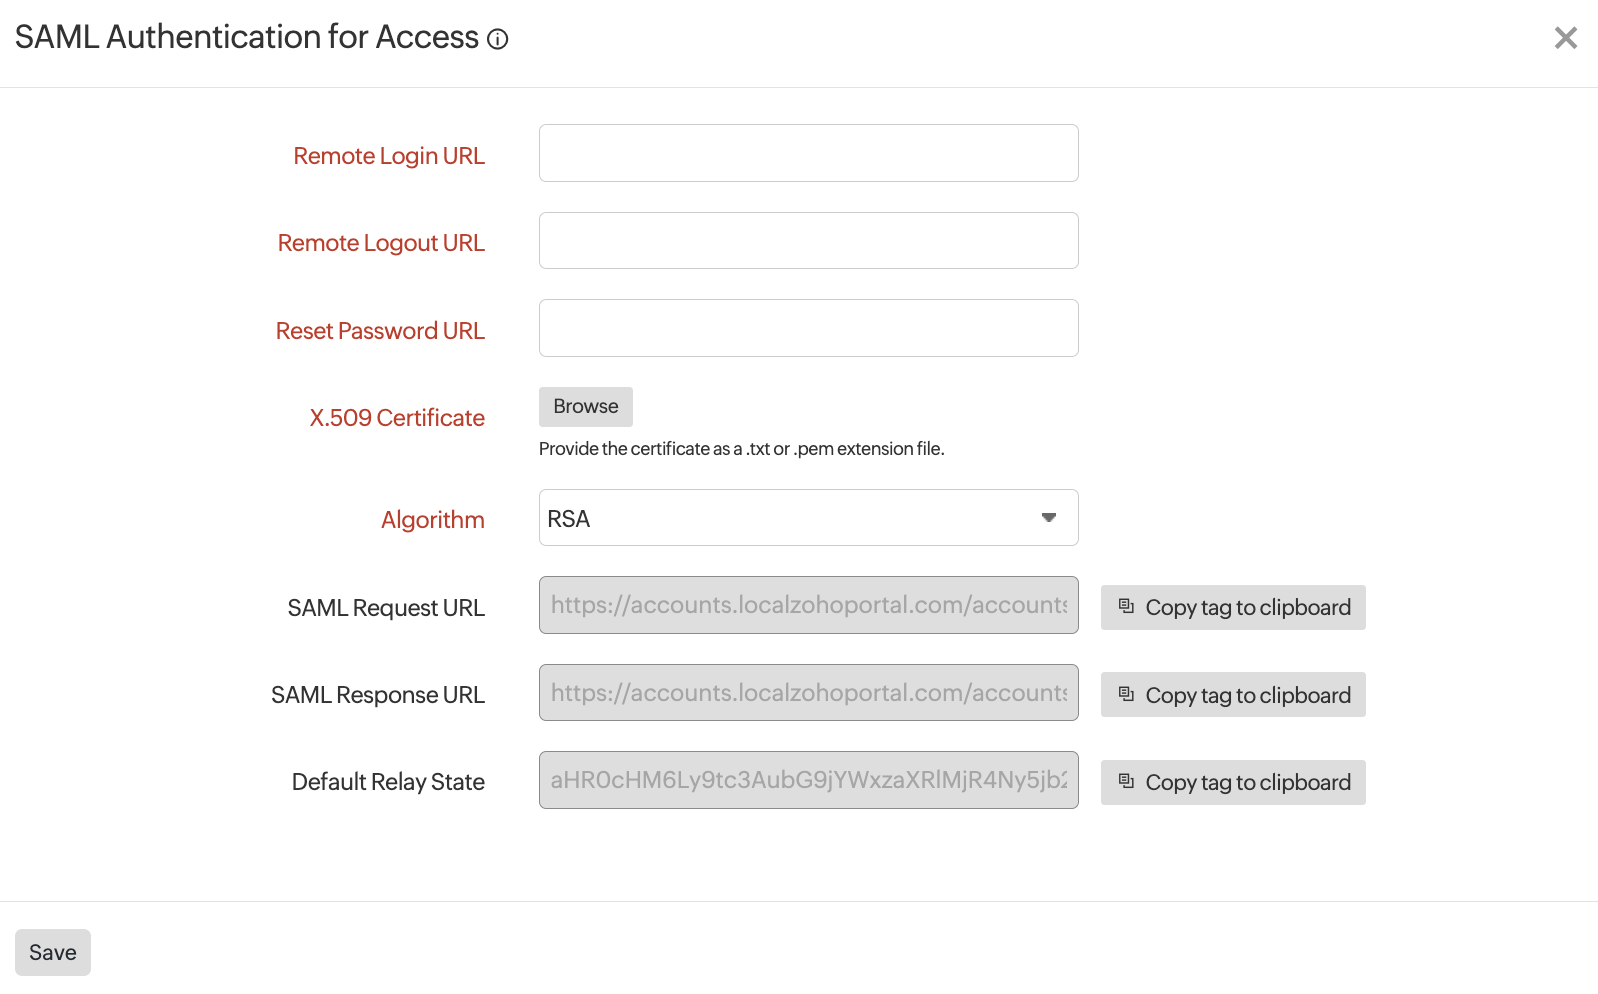
Task: Click the SAML Request URL read-only field
Action: point(808,605)
